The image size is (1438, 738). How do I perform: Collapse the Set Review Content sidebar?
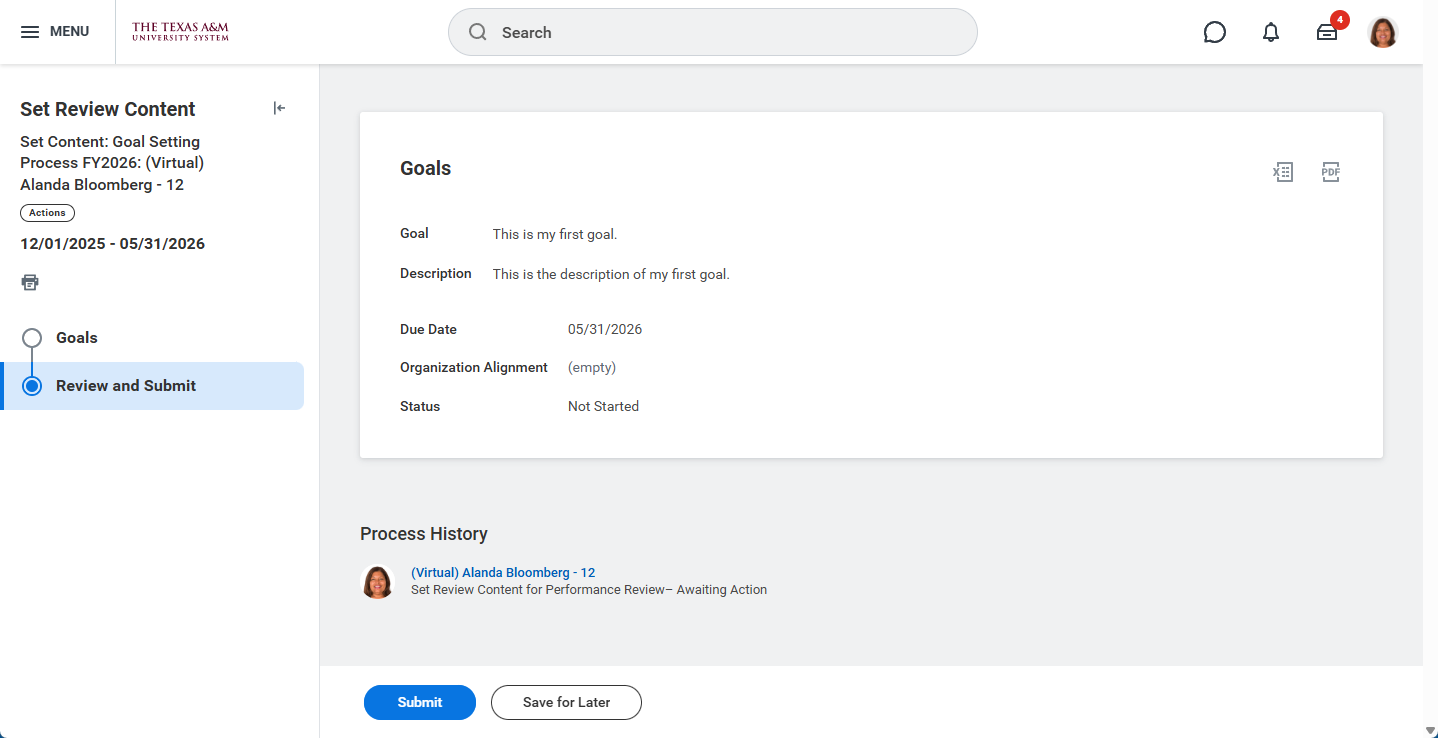click(279, 108)
